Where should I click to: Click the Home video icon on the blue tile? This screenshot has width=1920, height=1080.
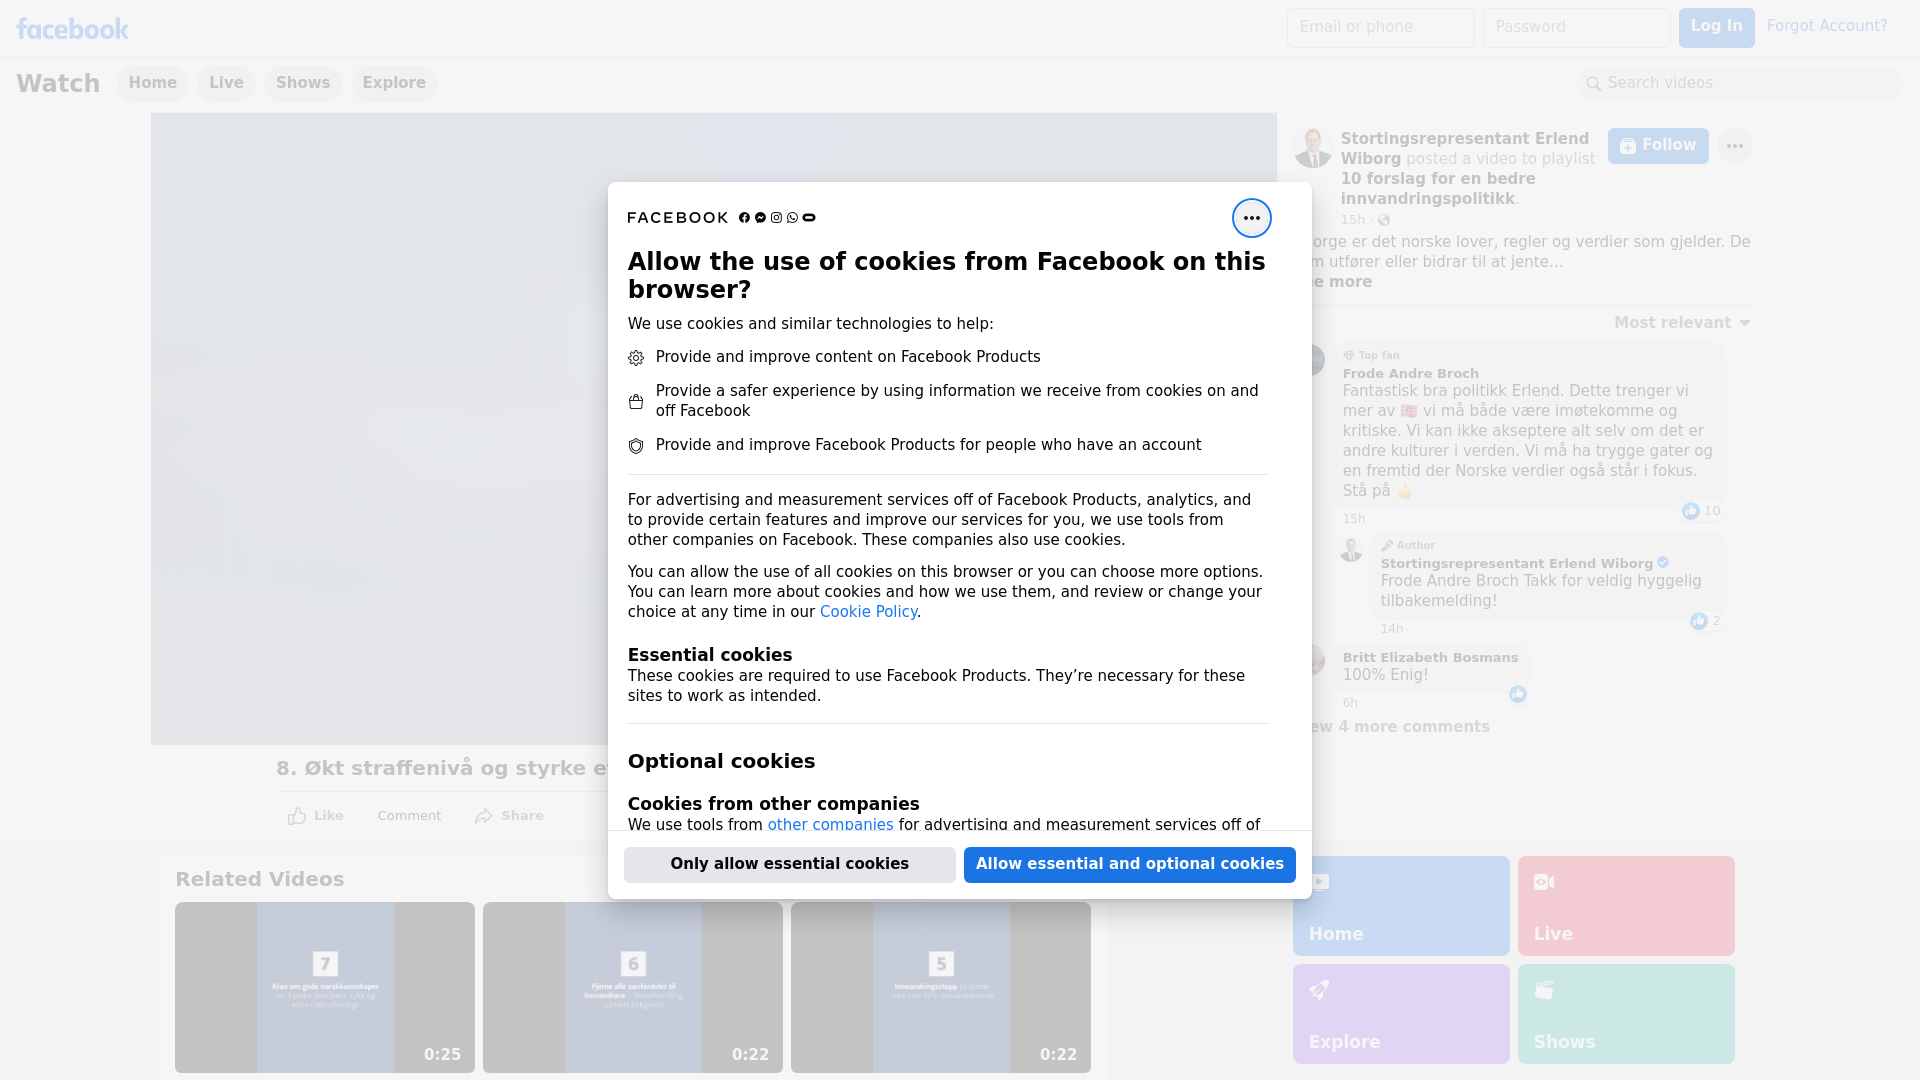(1319, 882)
